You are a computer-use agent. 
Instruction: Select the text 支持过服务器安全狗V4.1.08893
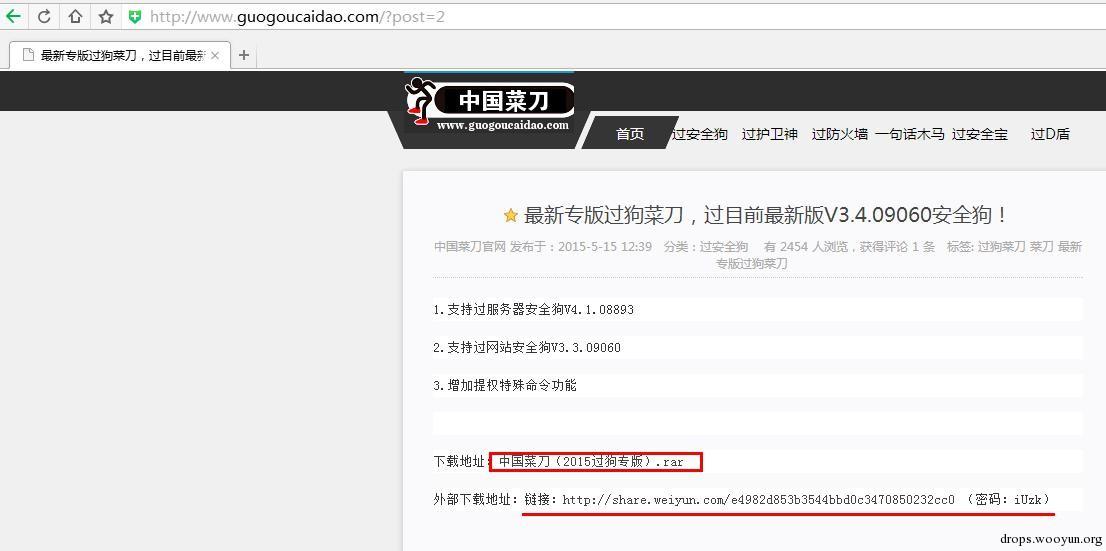point(540,309)
